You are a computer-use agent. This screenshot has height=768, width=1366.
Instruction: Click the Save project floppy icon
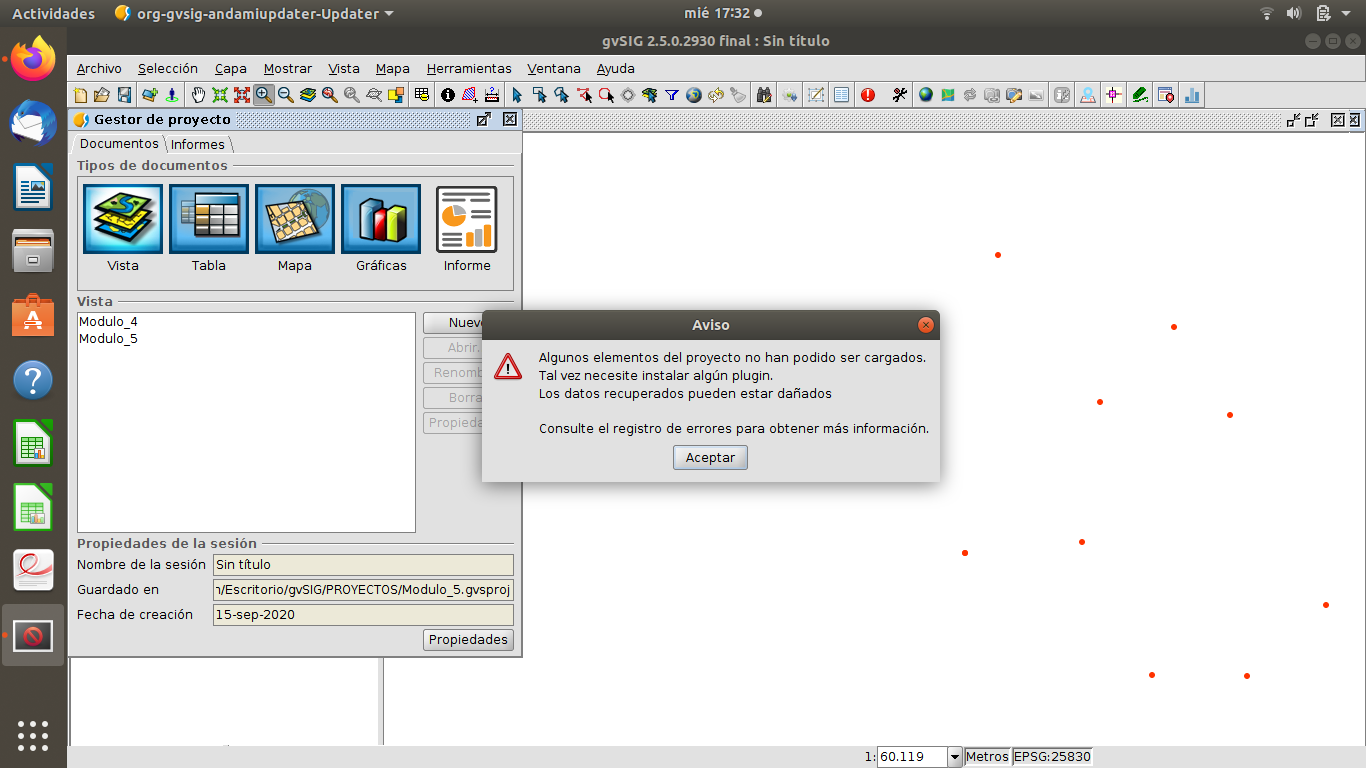(124, 95)
